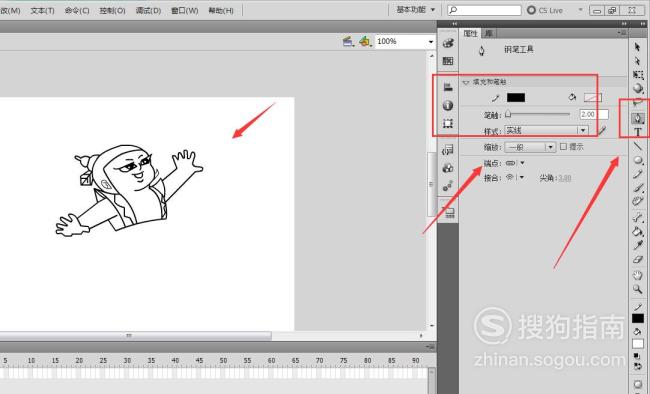Screen dimensions: 650x394
Task: Open the Code Snippets panel icon
Action: (448, 150)
